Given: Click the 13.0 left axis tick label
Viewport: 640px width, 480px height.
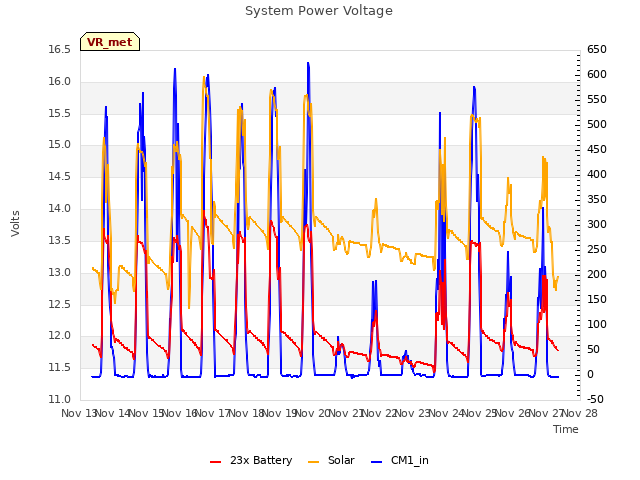Looking at the screenshot, I should tap(60, 272).
